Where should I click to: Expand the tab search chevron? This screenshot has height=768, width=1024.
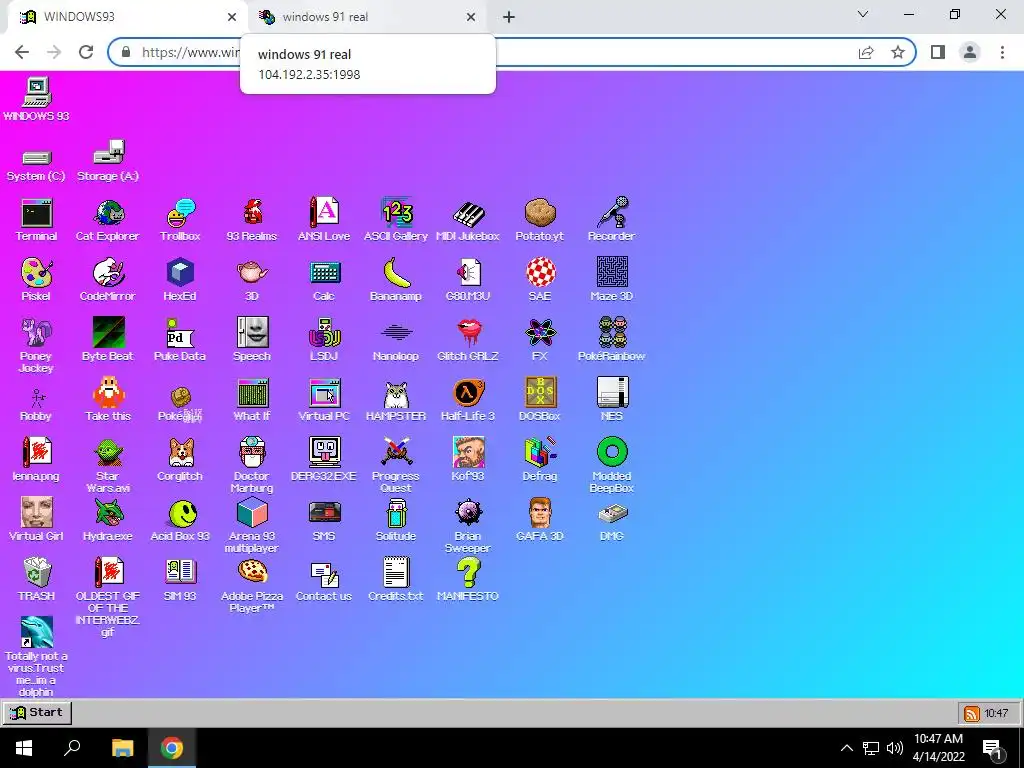click(x=863, y=14)
